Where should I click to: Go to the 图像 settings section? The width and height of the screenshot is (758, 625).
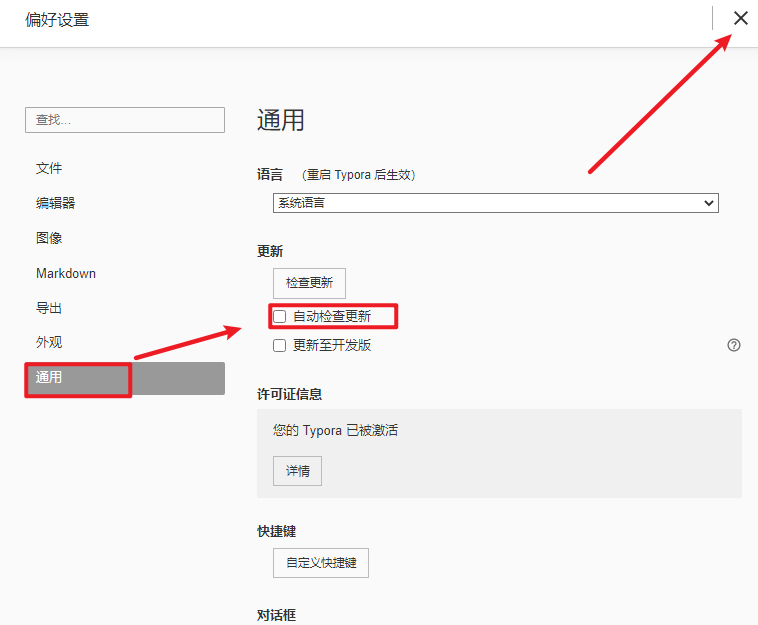point(50,238)
